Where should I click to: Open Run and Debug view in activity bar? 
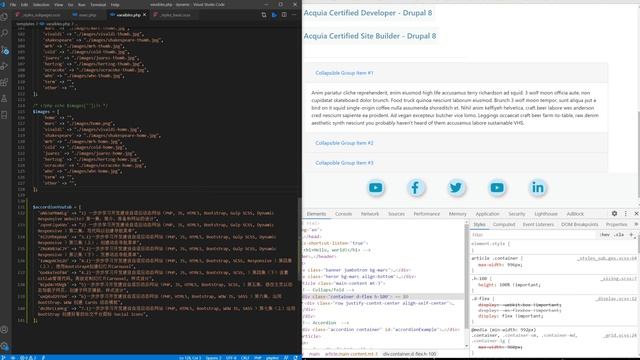pyautogui.click(x=4, y=66)
